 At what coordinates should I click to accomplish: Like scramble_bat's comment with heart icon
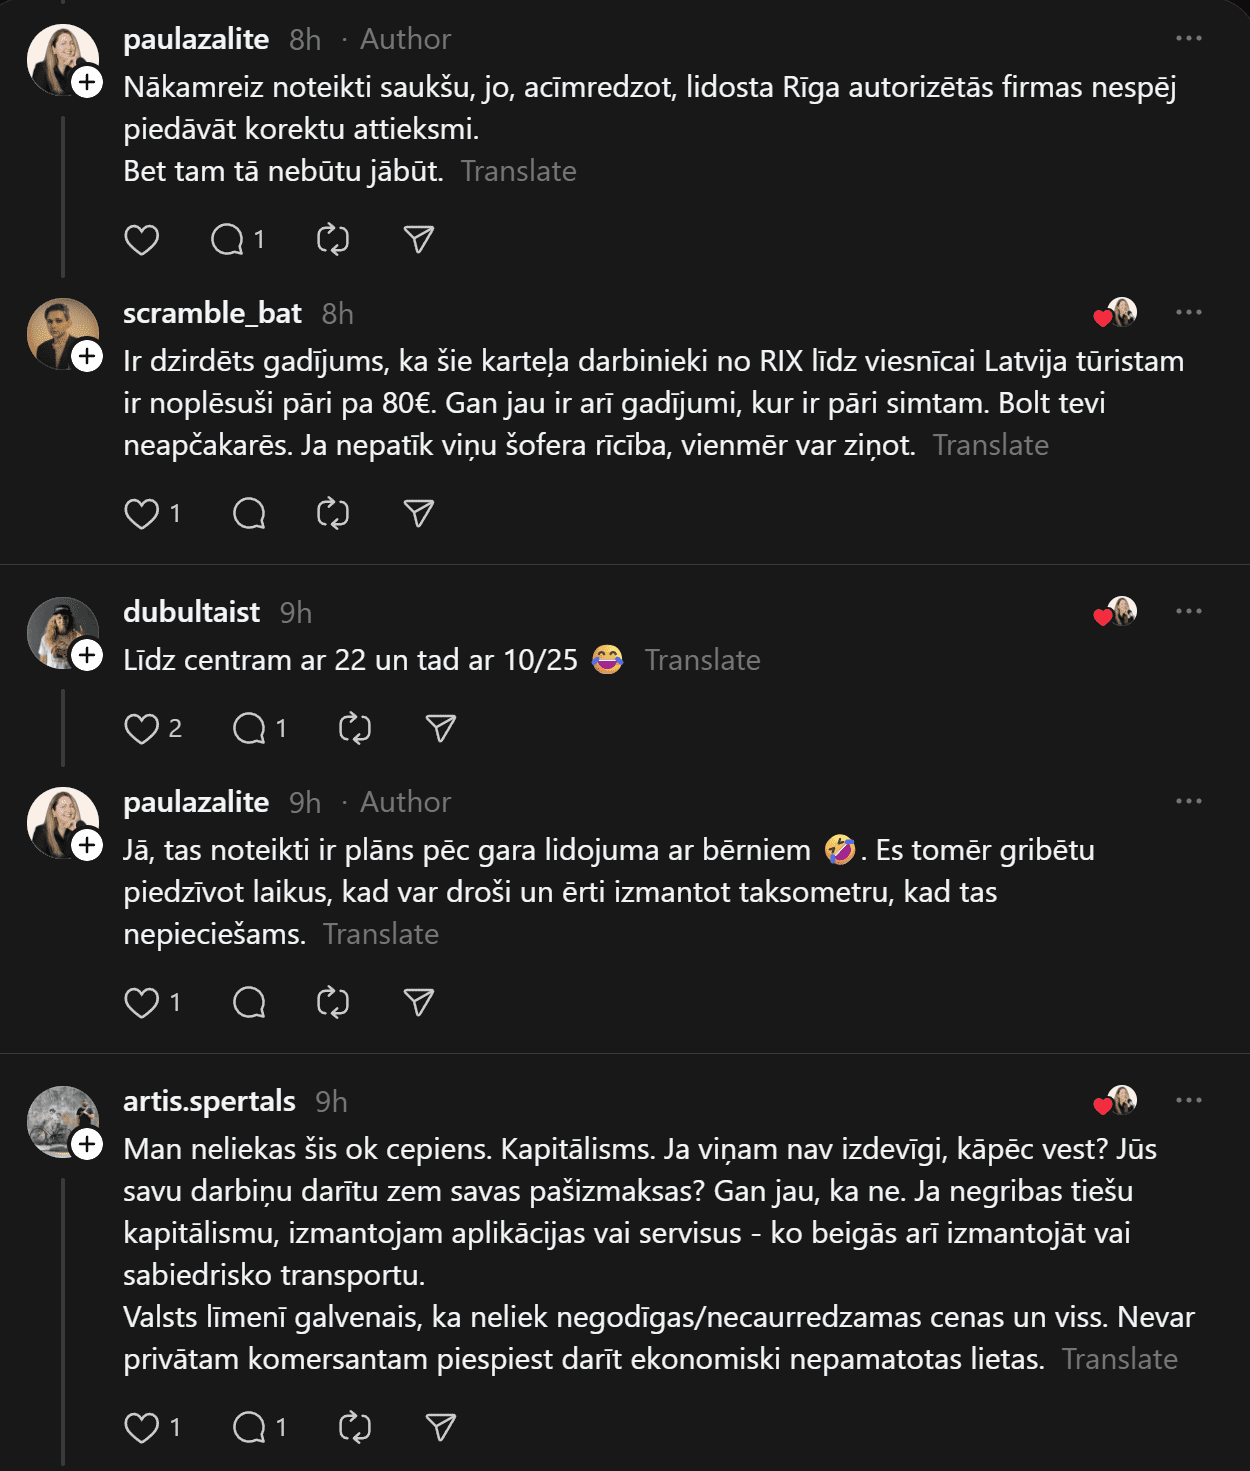(x=142, y=514)
